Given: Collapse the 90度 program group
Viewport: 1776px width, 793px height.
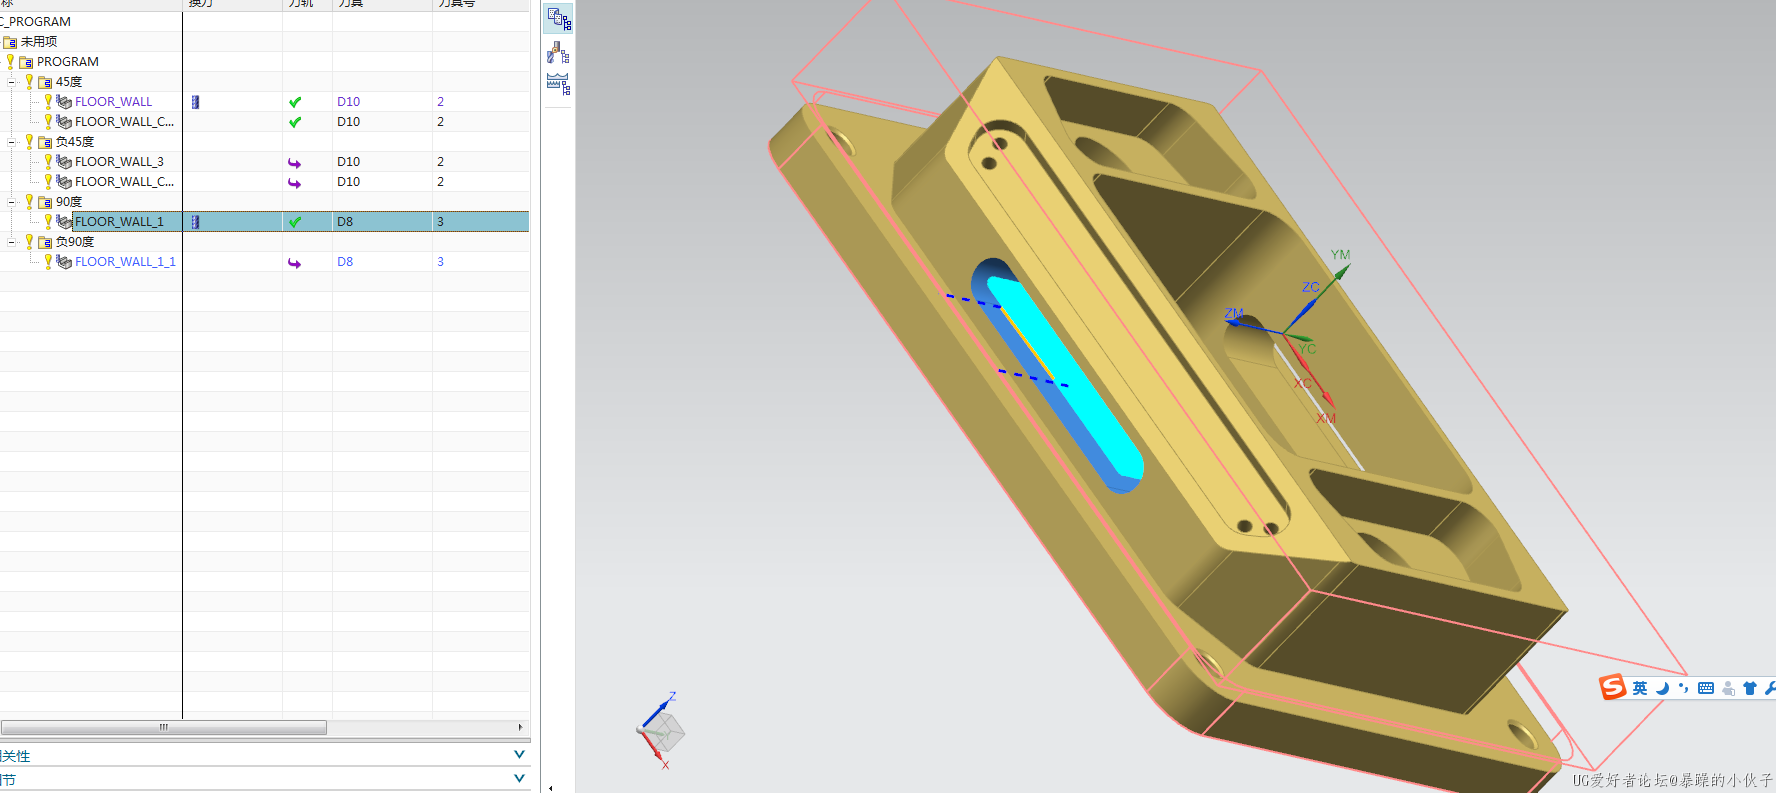Looking at the screenshot, I should pos(13,202).
